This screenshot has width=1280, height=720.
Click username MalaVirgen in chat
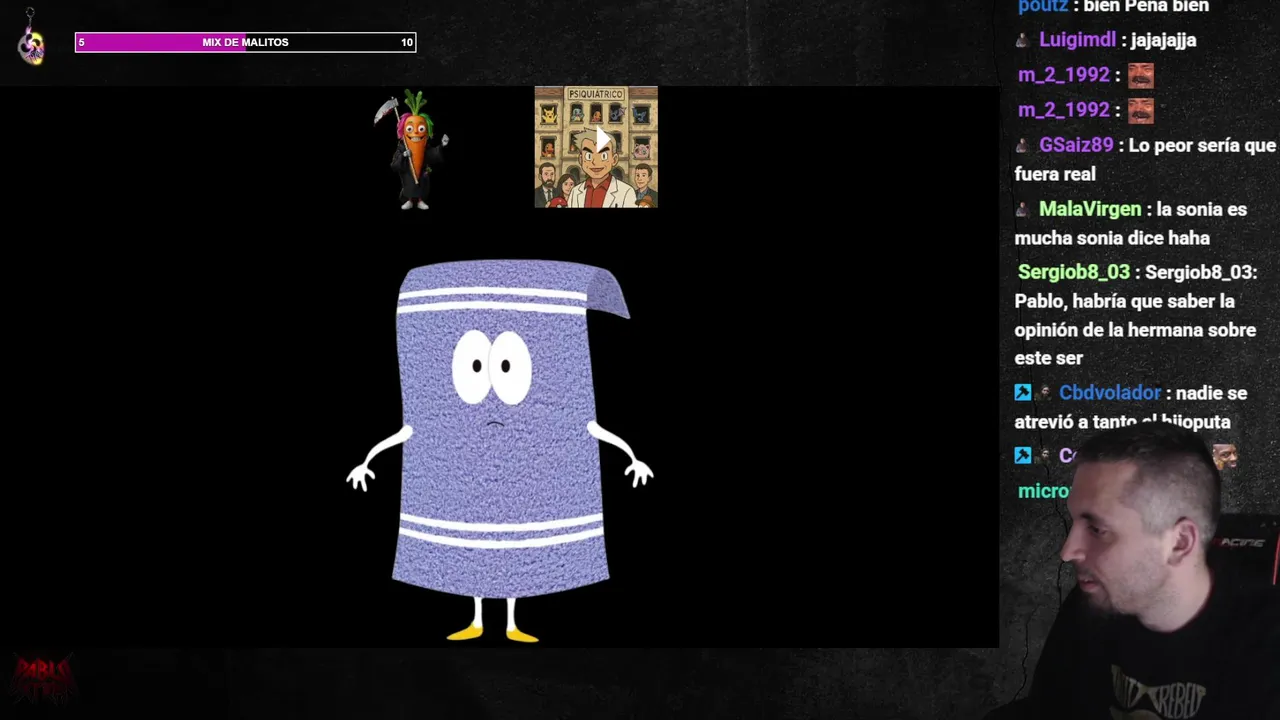click(1090, 209)
